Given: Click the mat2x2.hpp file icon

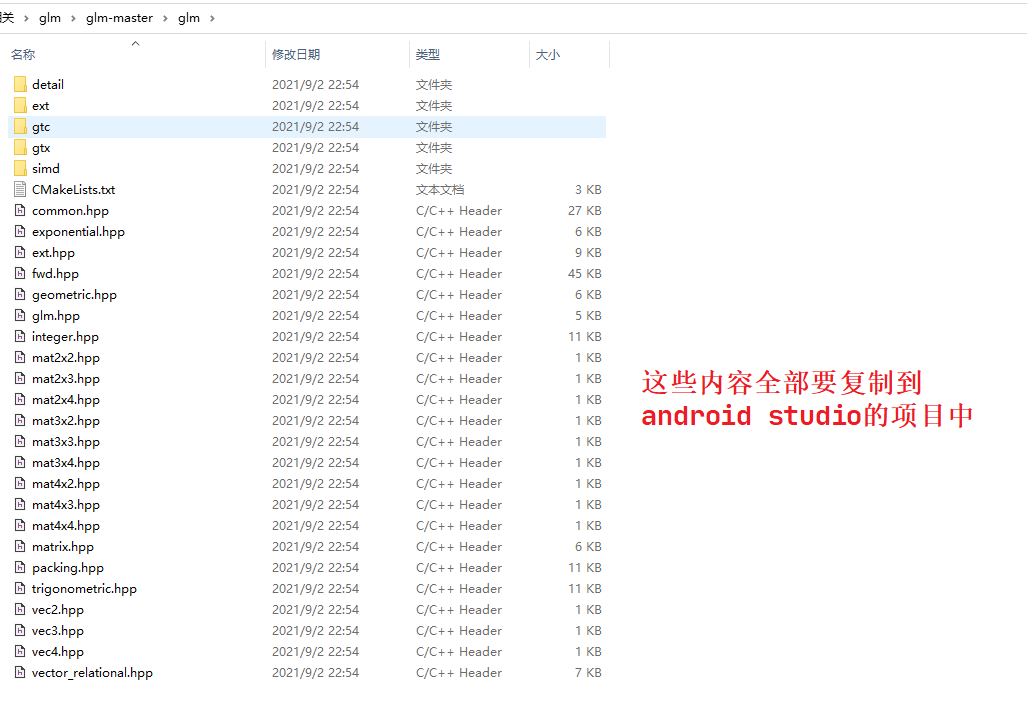Looking at the screenshot, I should point(20,357).
